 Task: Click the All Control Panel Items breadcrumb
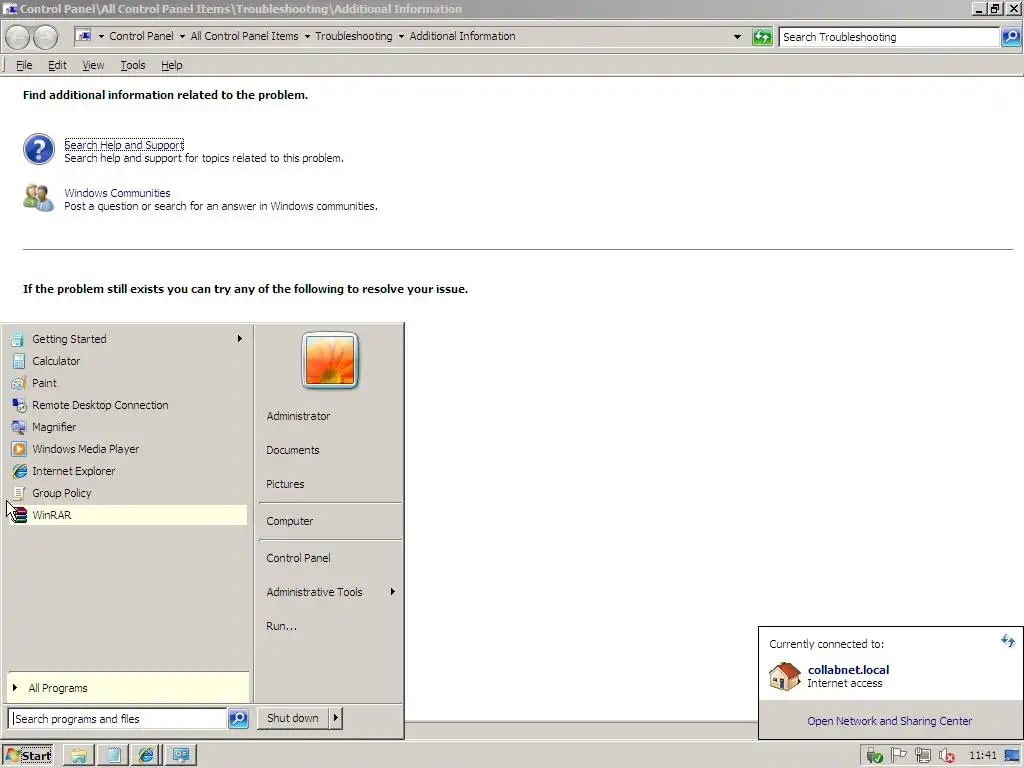[244, 37]
